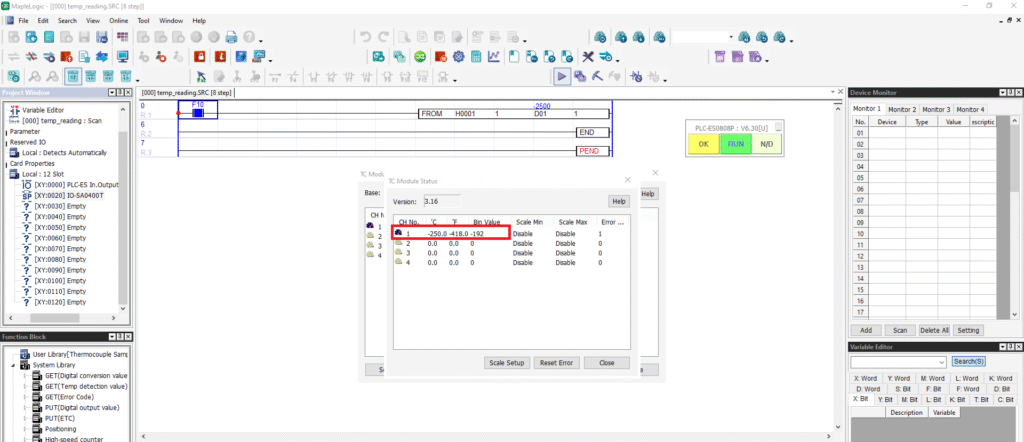Screen dimensions: 1024x442
Task: Click the Scale Min column header
Action: point(529,222)
